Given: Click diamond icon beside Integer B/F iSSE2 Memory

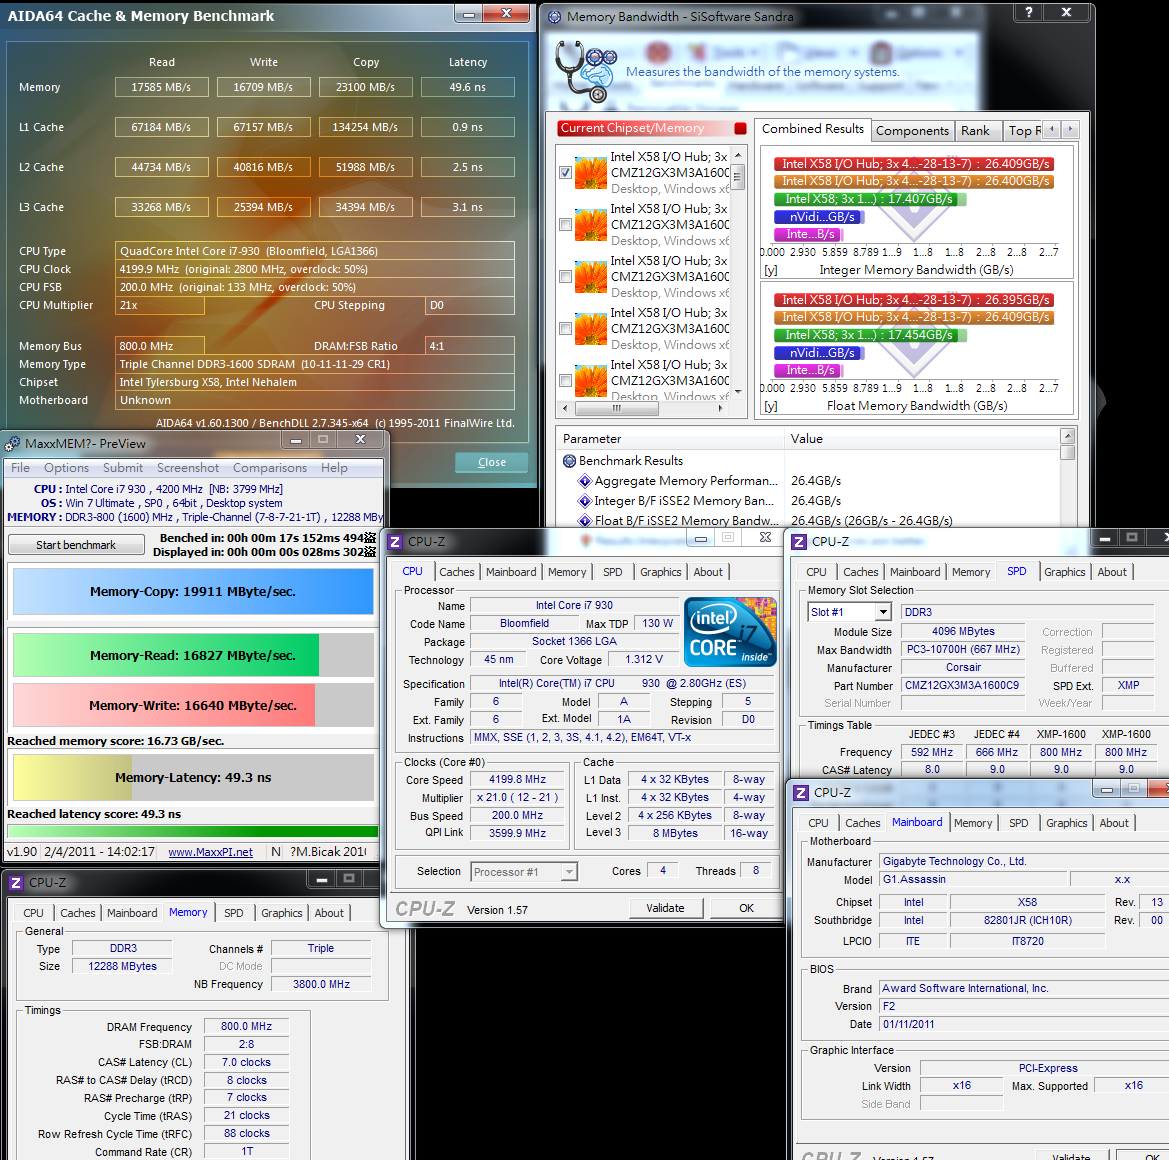Looking at the screenshot, I should (584, 501).
